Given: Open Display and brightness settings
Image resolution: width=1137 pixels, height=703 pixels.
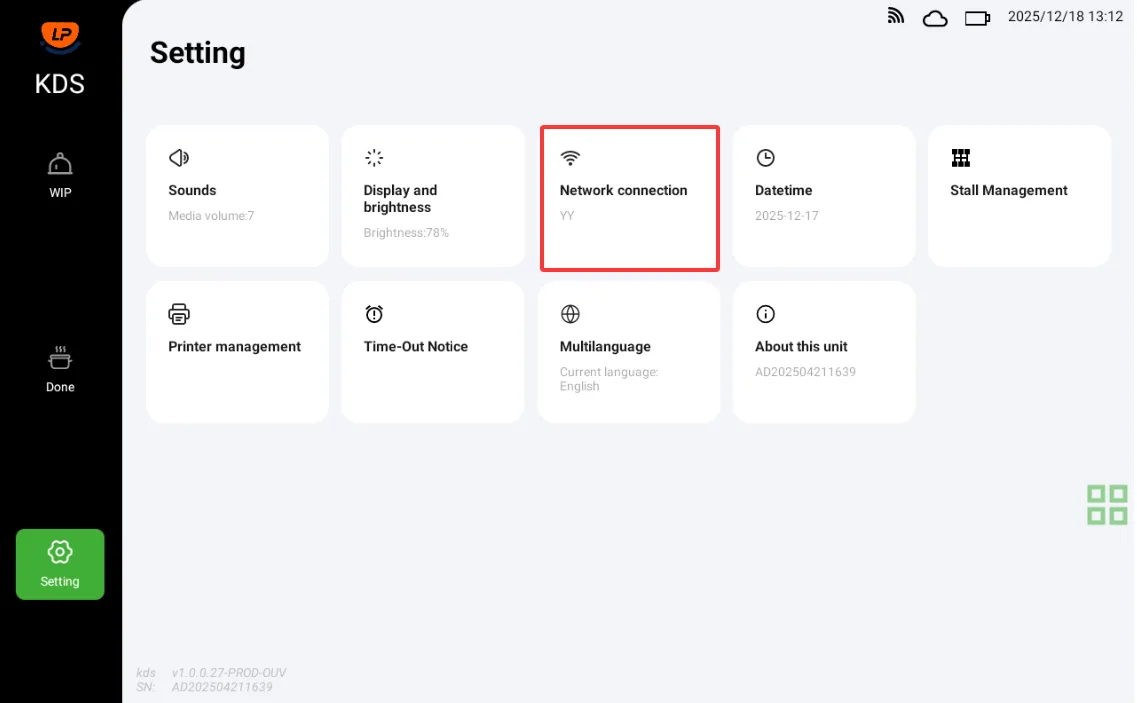Looking at the screenshot, I should coord(433,196).
